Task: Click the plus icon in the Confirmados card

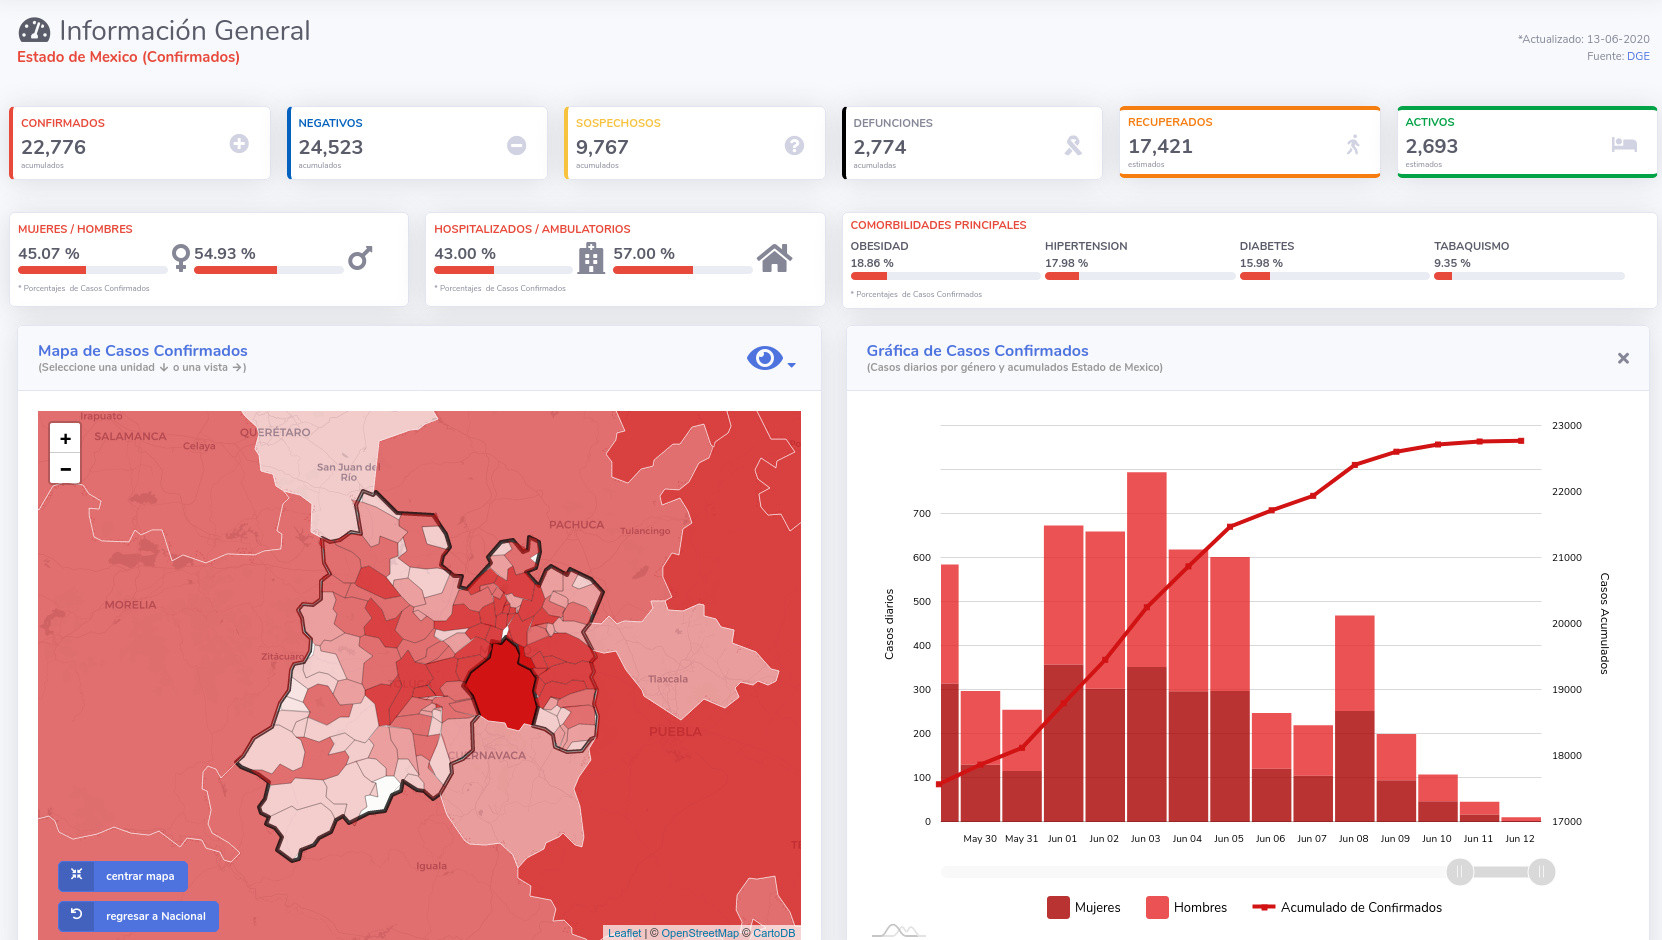Action: [239, 144]
